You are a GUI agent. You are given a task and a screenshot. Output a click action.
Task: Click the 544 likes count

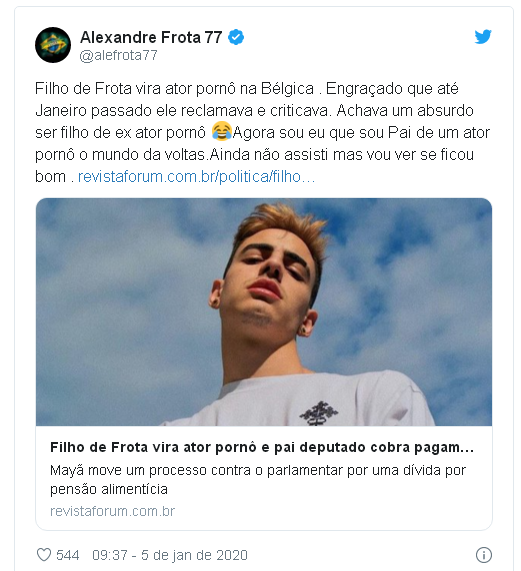coord(68,555)
